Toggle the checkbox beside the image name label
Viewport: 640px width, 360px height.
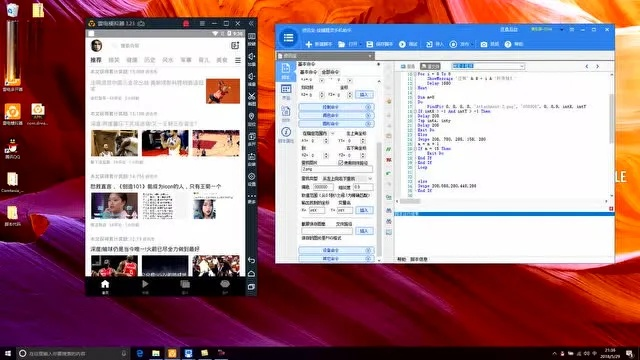[340, 162]
